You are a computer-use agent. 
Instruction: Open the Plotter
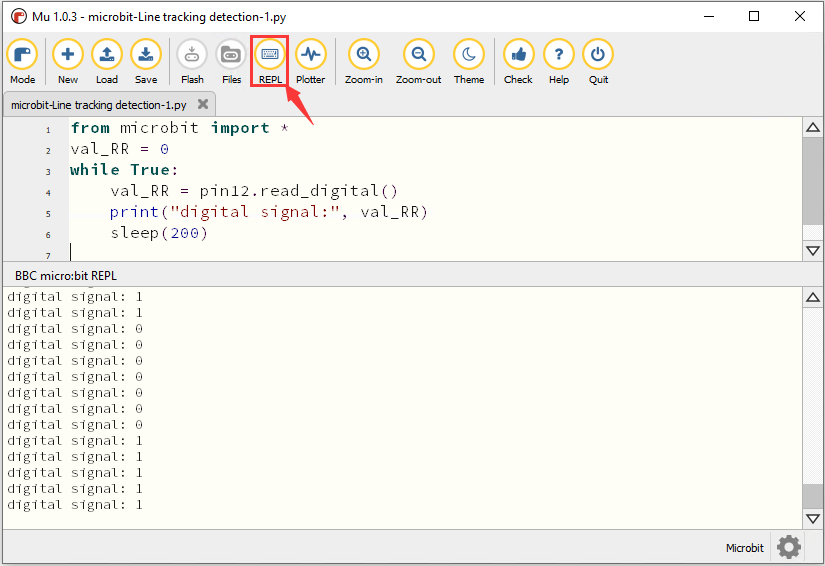click(x=310, y=62)
